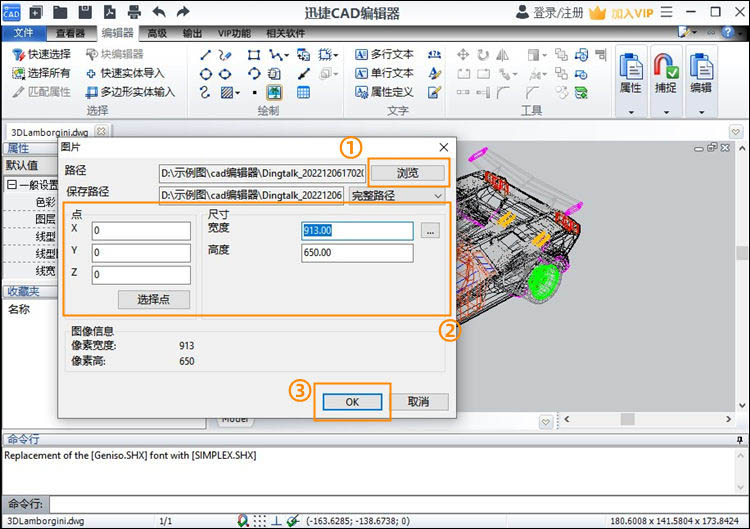Click 快速实体导入 quick entity import
Image resolution: width=750 pixels, height=529 pixels.
pyautogui.click(x=125, y=73)
